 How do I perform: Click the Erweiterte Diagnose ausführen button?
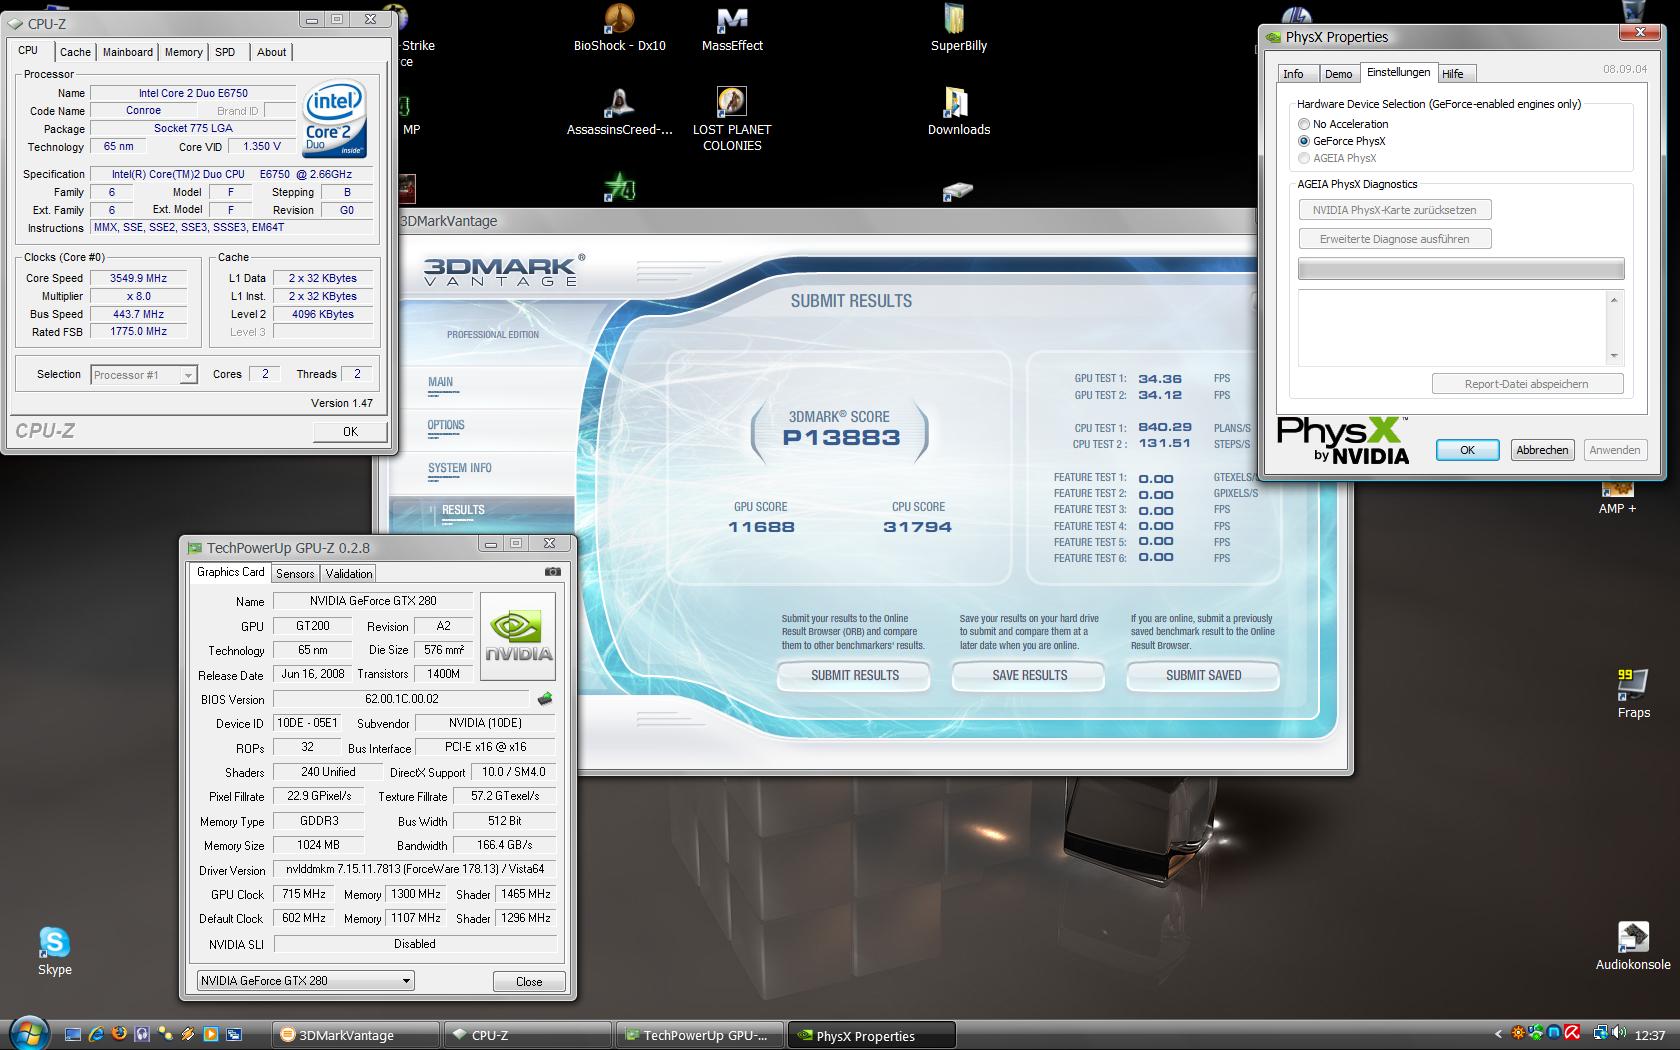(1394, 239)
